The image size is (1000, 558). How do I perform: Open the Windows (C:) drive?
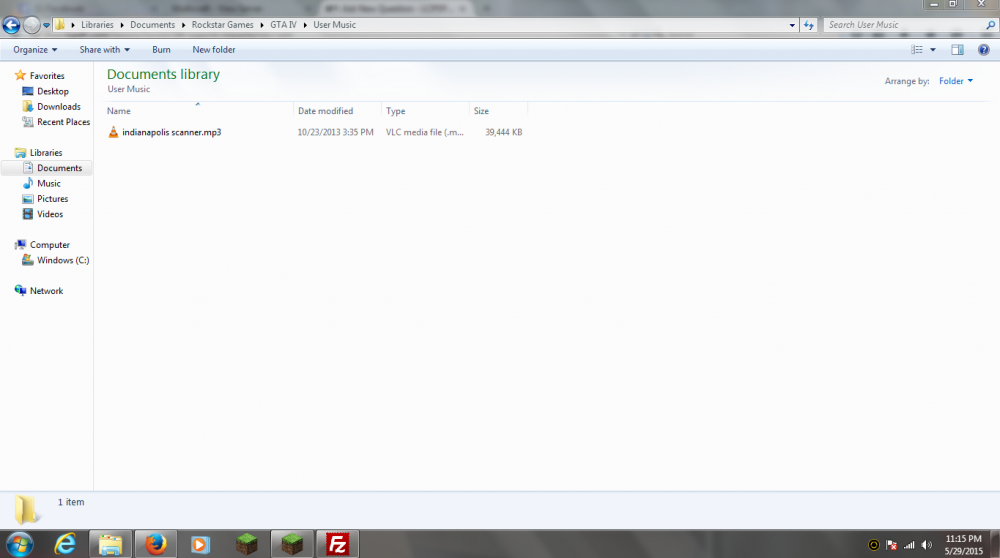tap(62, 260)
